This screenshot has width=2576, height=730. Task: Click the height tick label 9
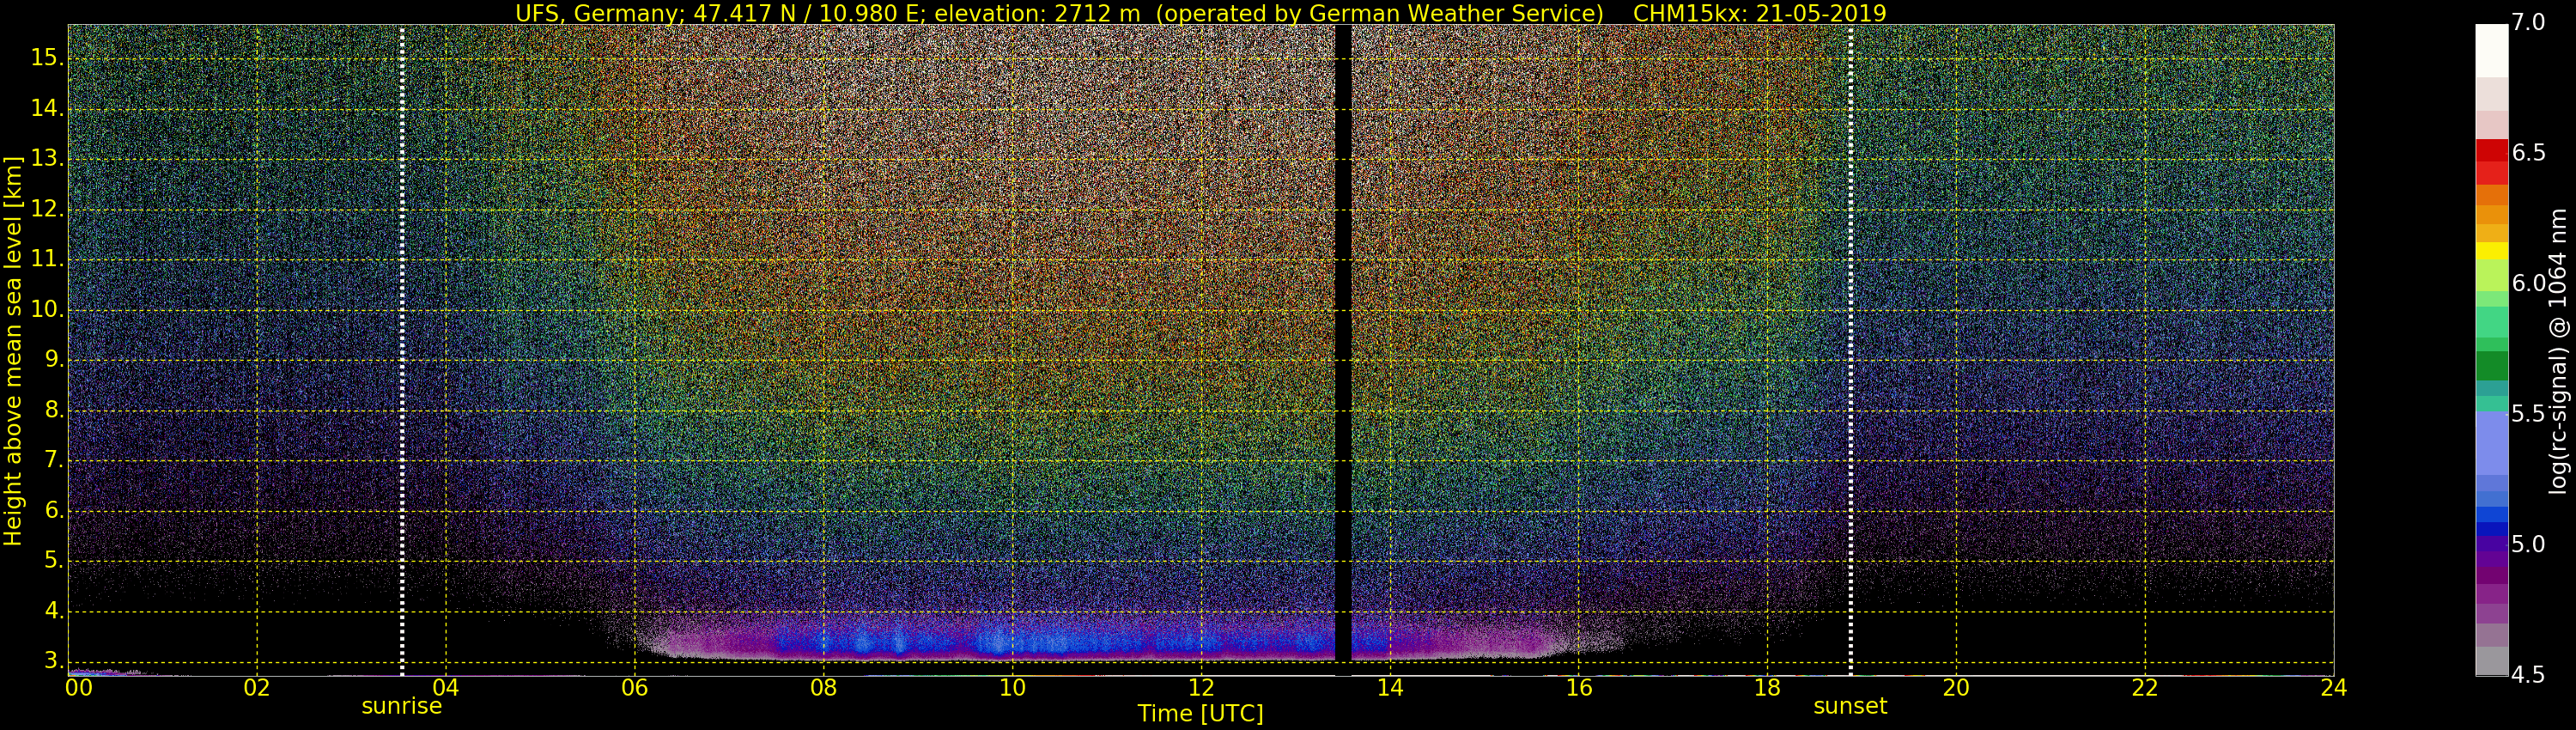pyautogui.click(x=54, y=360)
